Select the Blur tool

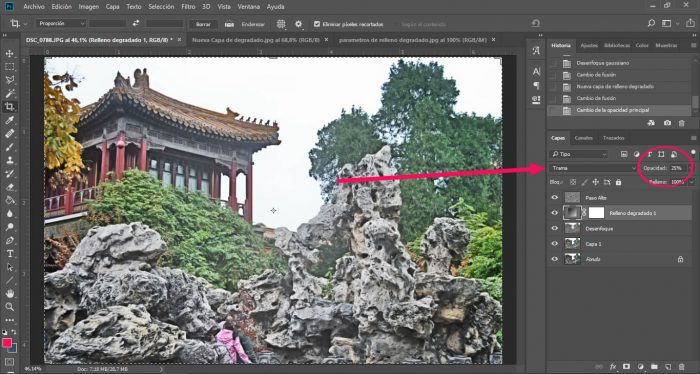coord(9,214)
